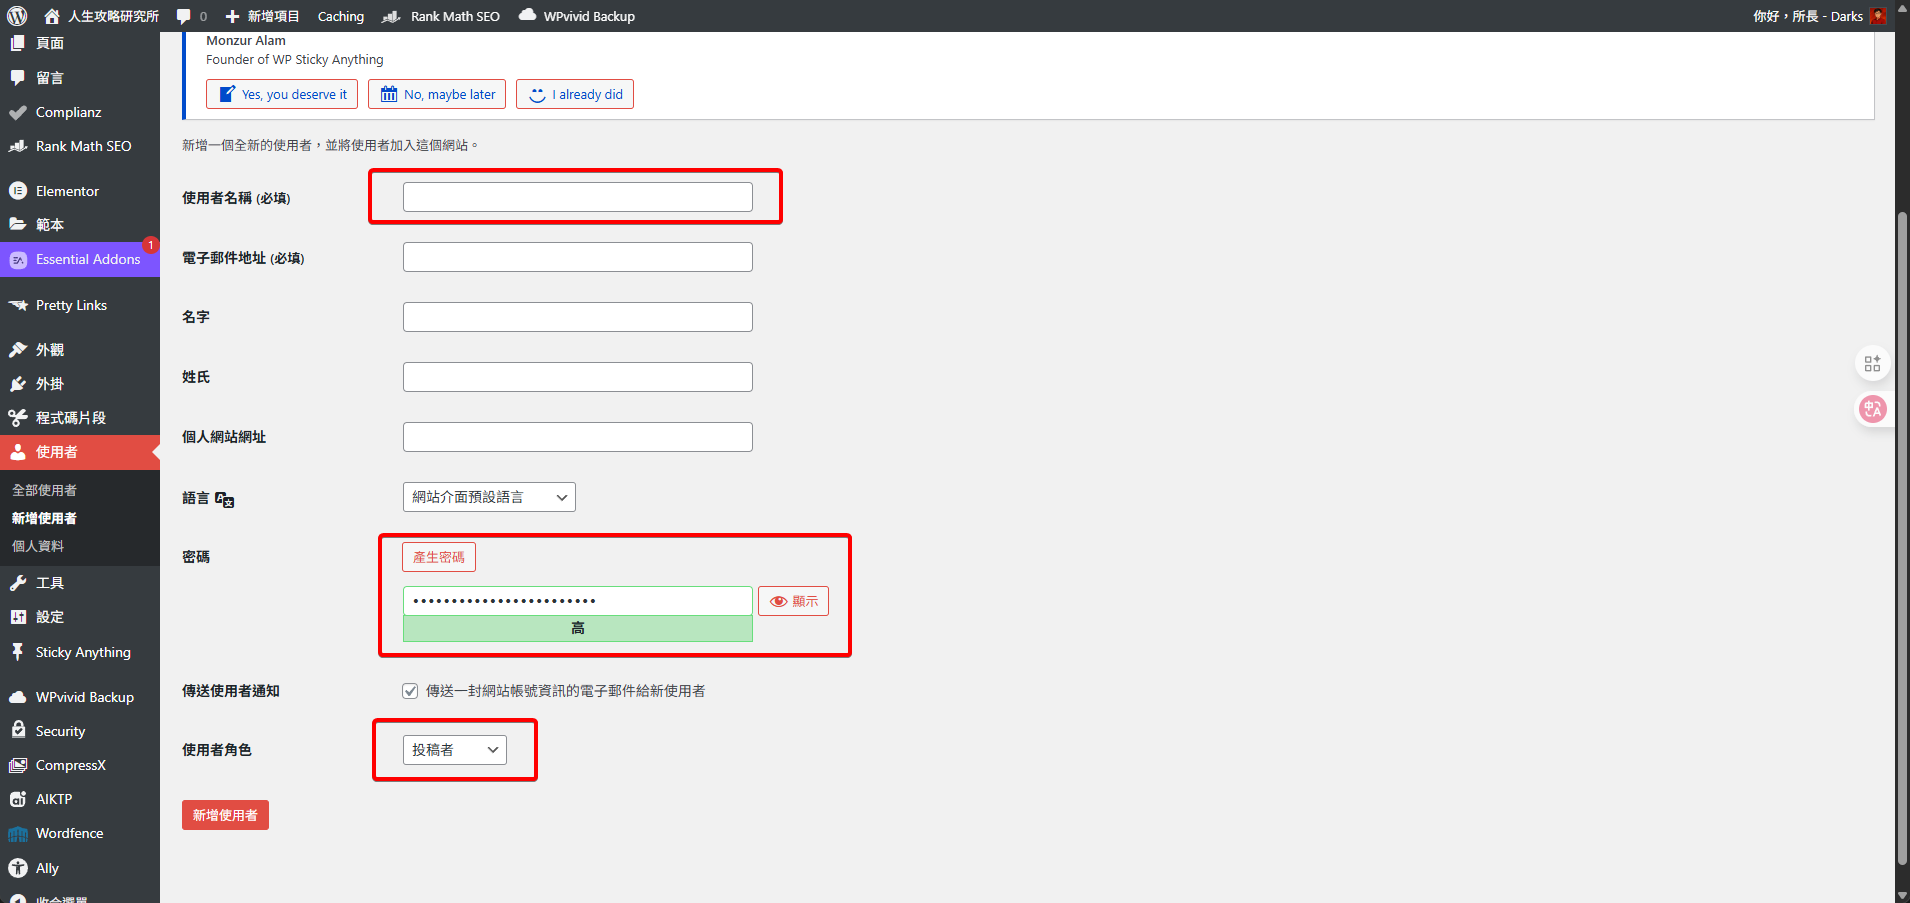Open 全部使用者 submenu item
This screenshot has height=903, width=1910.
tap(44, 490)
